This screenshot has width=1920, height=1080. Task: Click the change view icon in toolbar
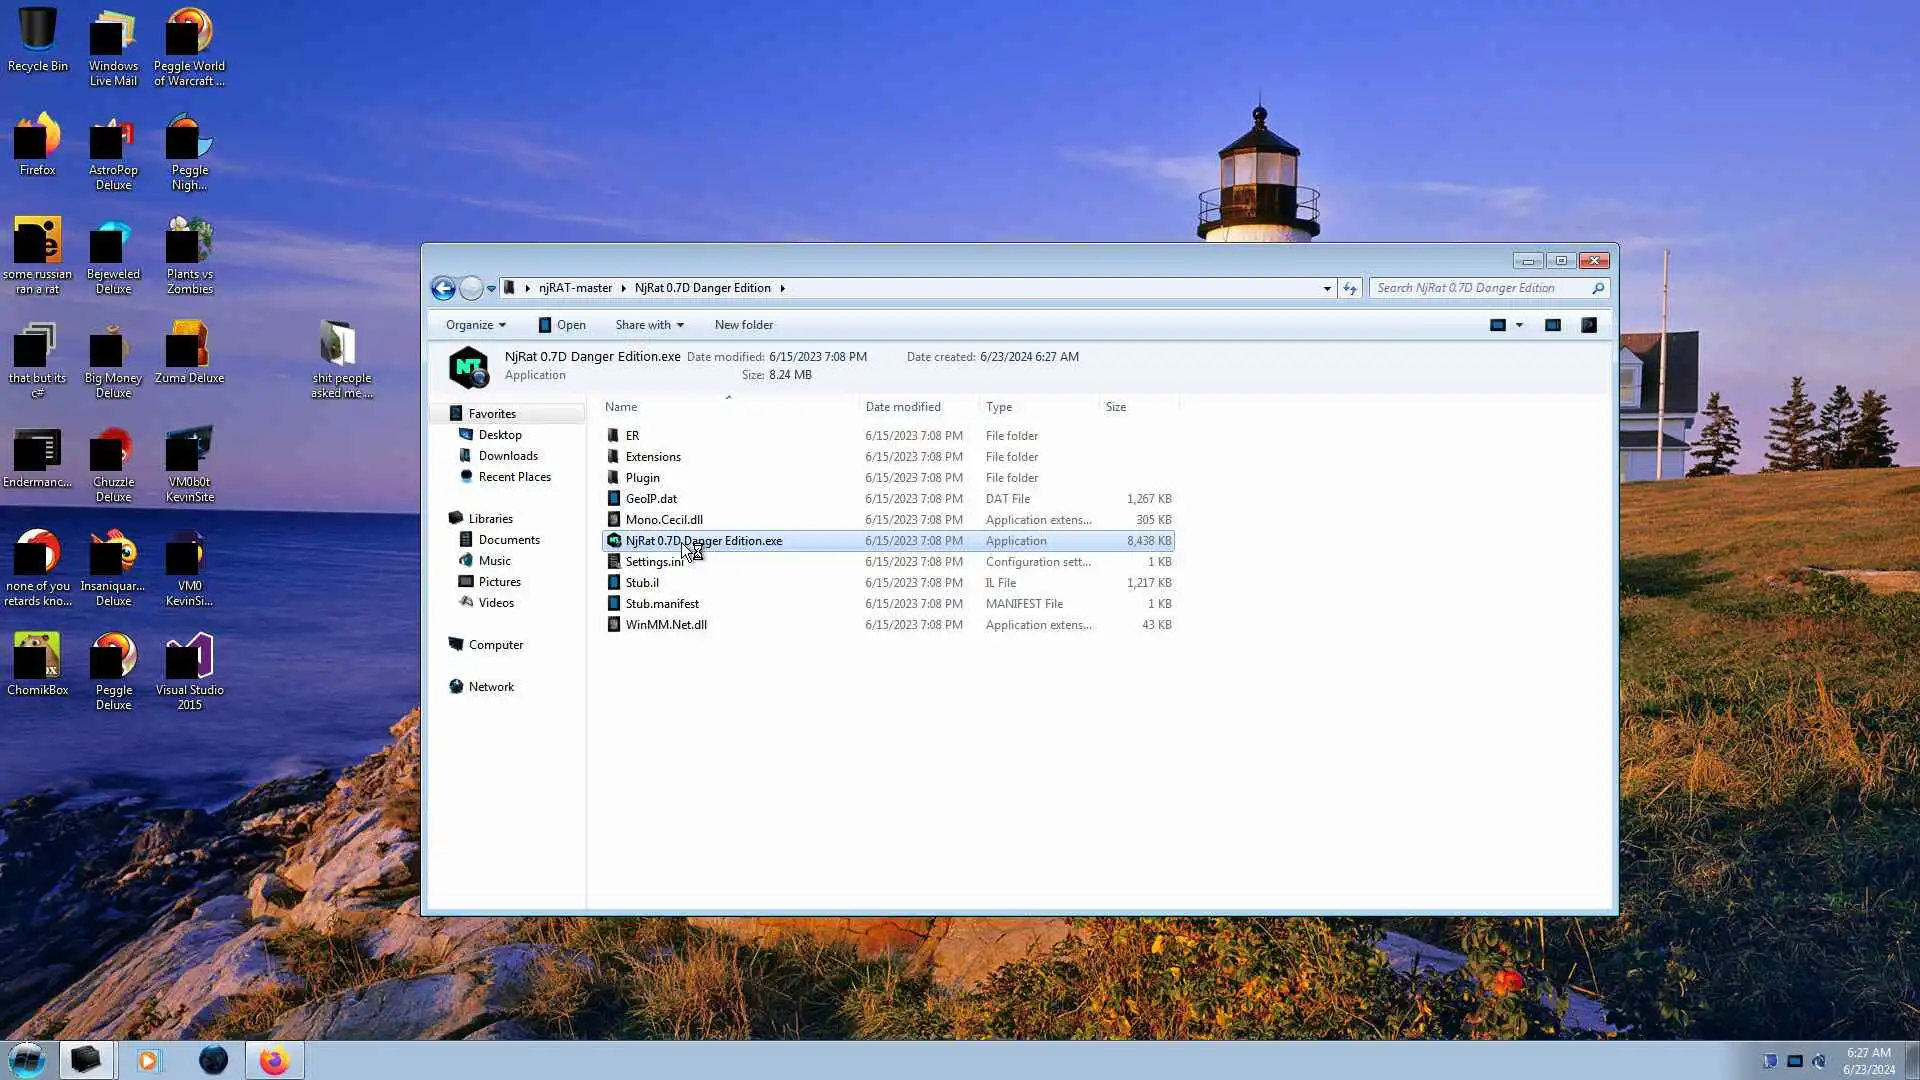coord(1498,325)
